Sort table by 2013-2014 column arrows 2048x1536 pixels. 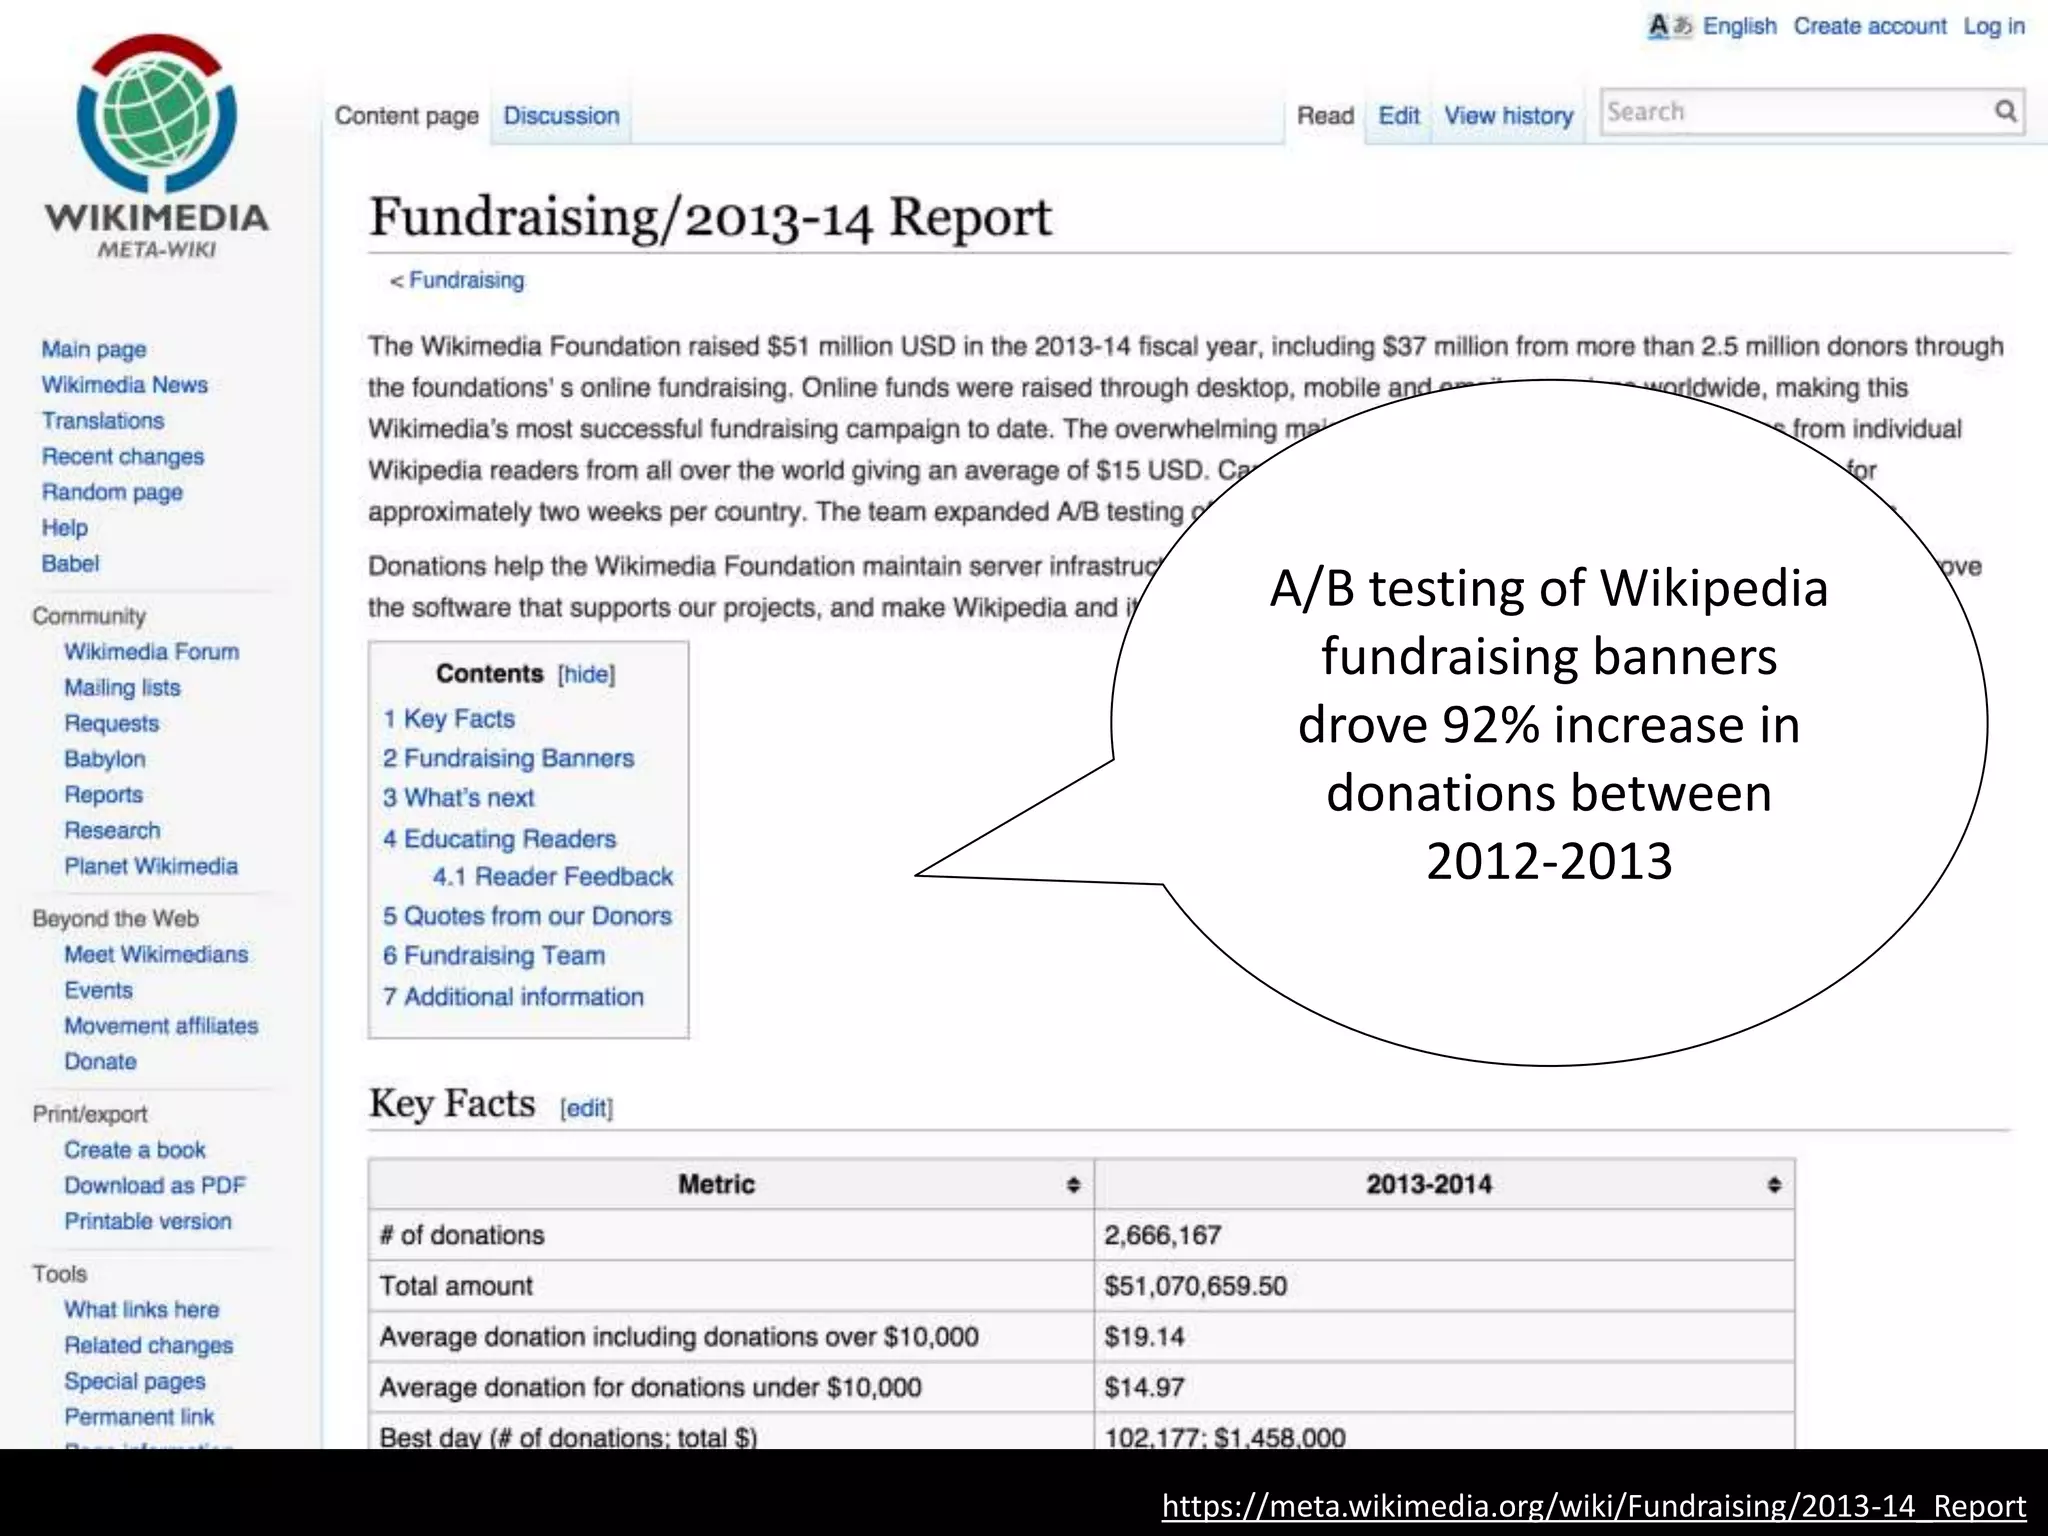1774,1185
